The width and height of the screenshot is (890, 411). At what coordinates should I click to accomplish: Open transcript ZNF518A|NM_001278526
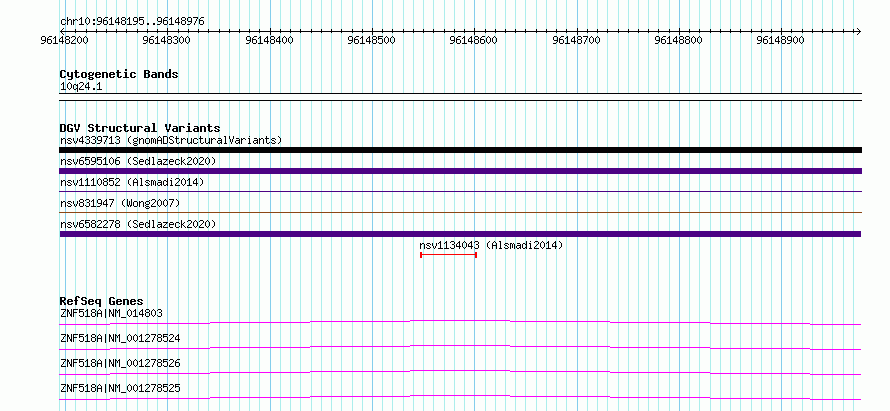pyautogui.click(x=120, y=363)
